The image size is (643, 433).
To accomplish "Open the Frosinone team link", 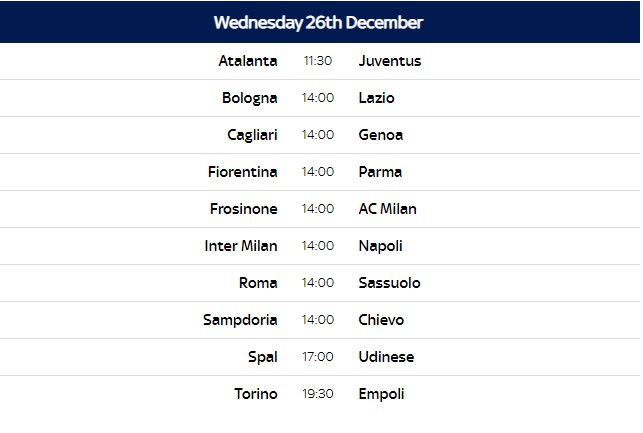I will tap(244, 209).
